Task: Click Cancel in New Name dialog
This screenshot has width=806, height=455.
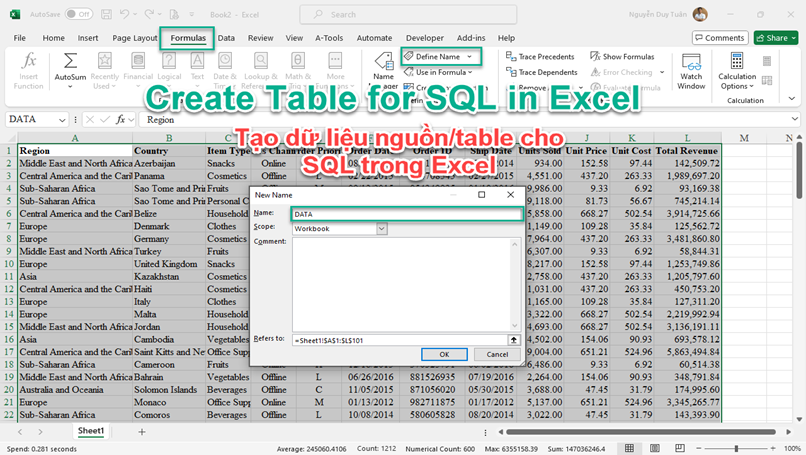Action: point(497,354)
